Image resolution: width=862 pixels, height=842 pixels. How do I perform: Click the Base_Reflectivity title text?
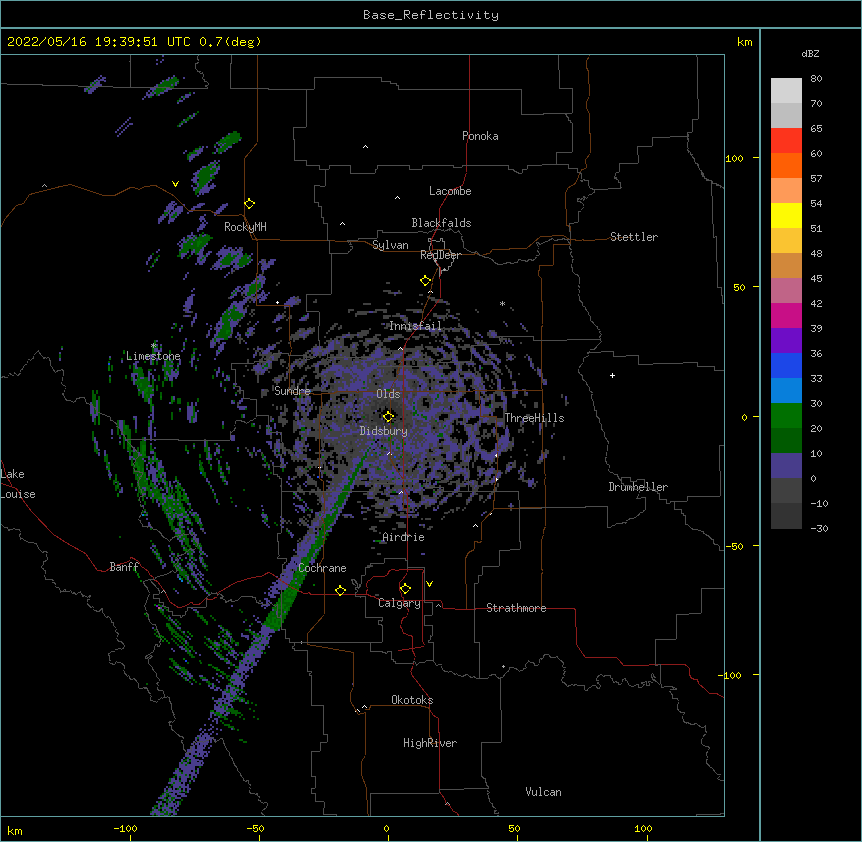(x=430, y=15)
